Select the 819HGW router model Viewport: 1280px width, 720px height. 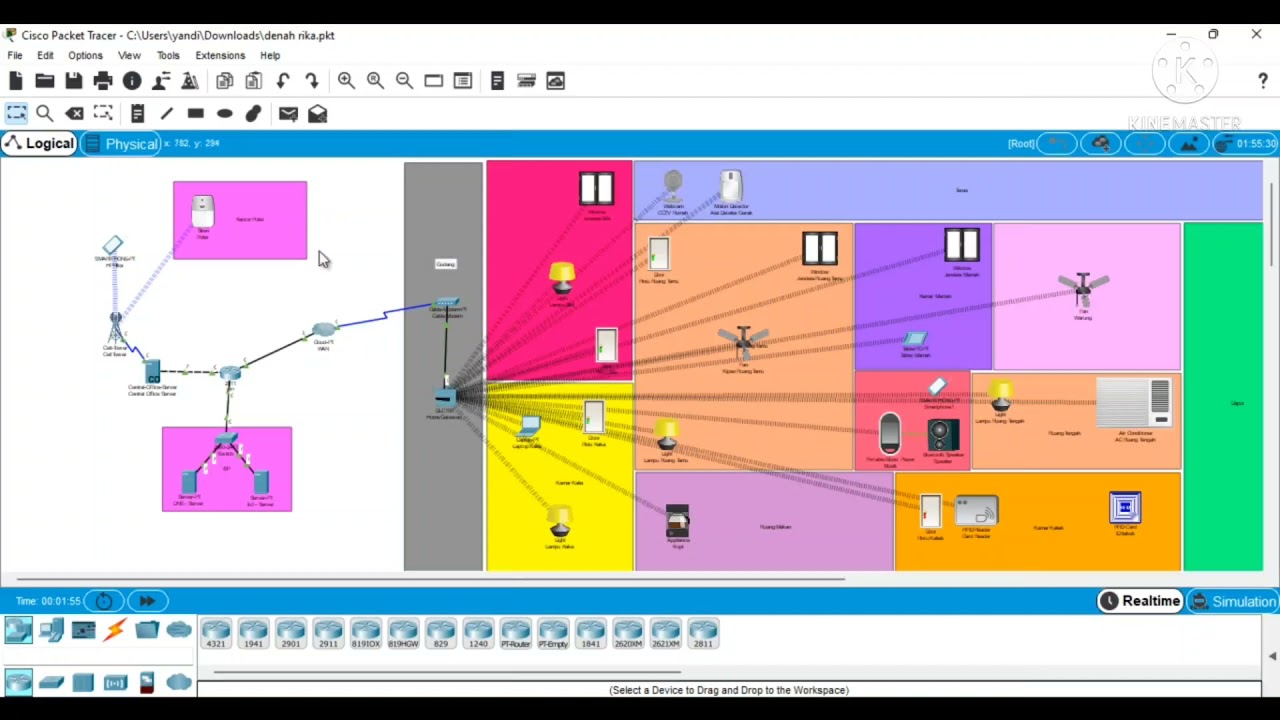click(x=403, y=634)
